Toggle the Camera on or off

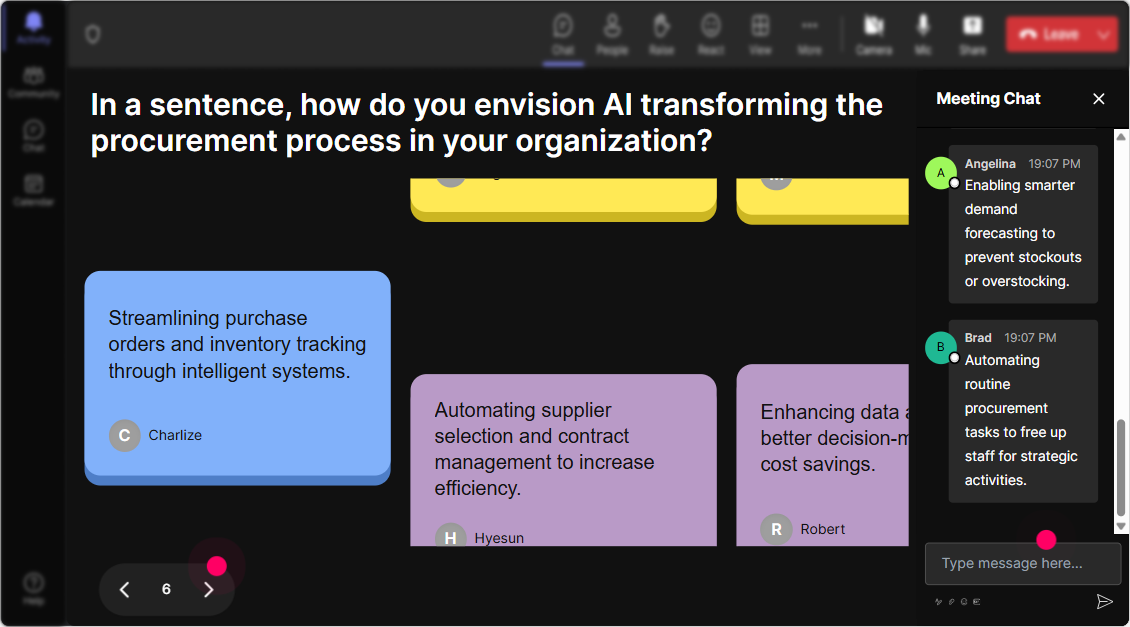(873, 35)
